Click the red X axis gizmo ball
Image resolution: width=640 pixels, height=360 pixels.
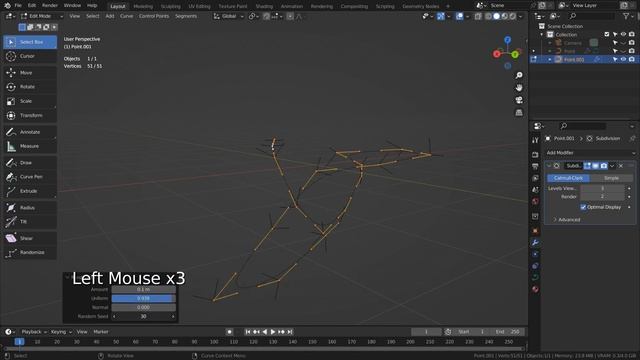[497, 54]
